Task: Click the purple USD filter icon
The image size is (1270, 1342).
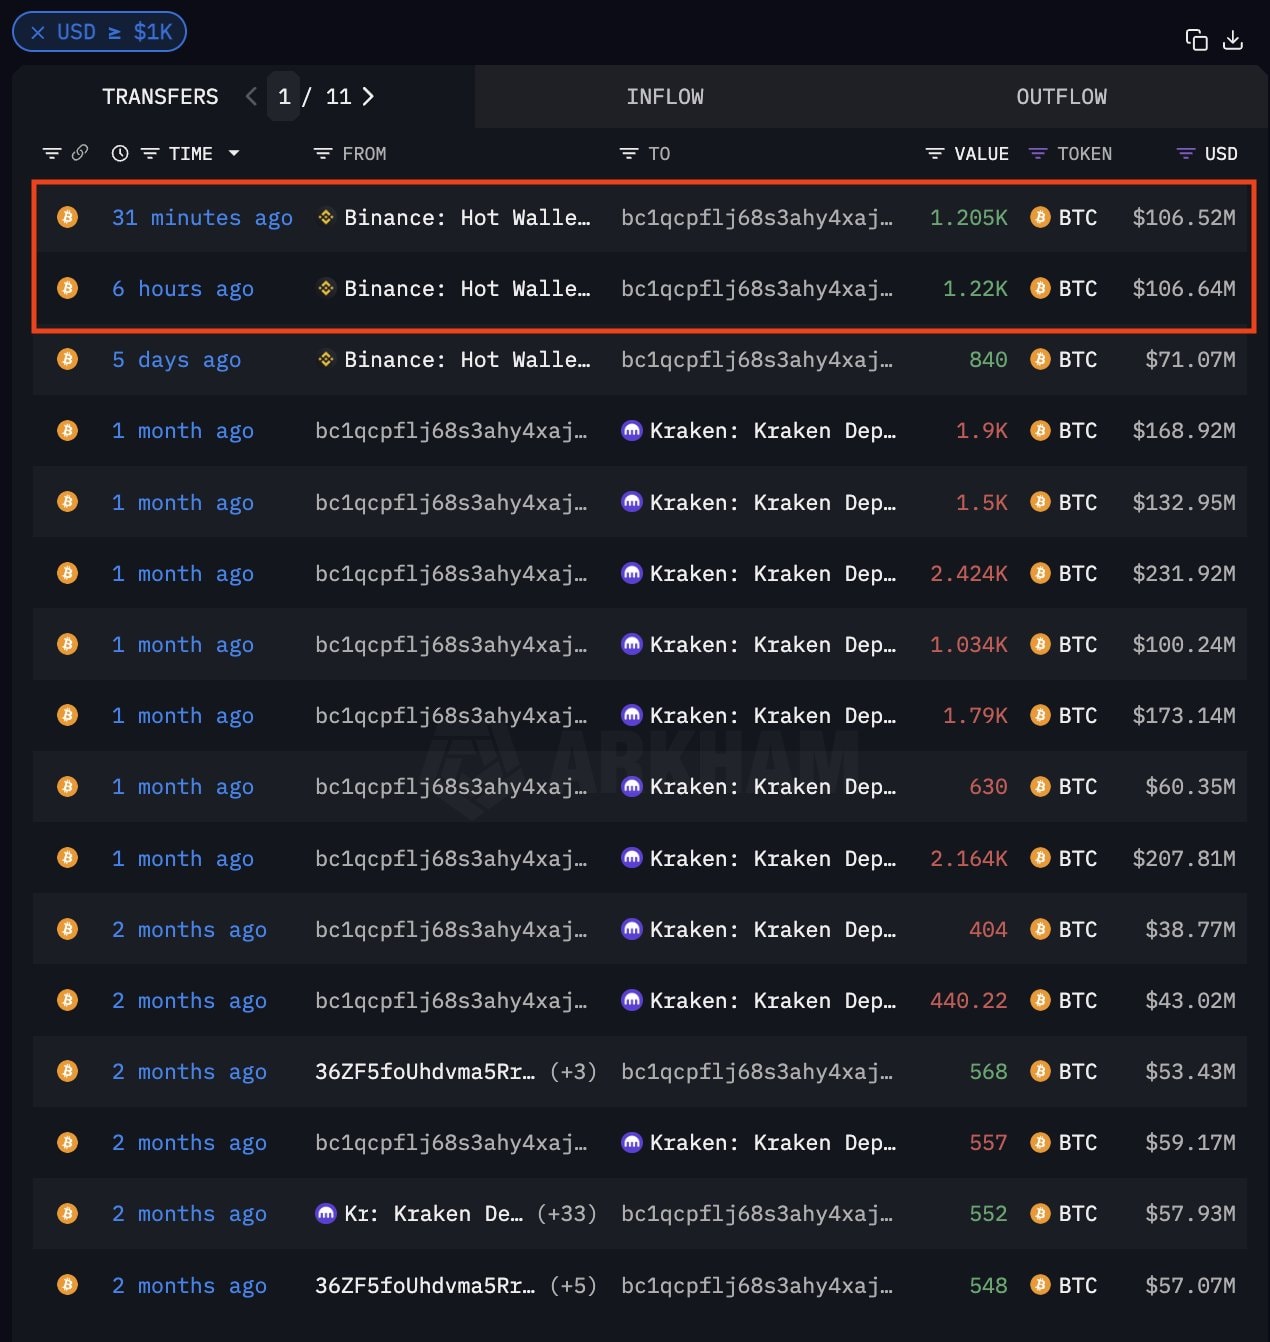Action: (x=1186, y=154)
